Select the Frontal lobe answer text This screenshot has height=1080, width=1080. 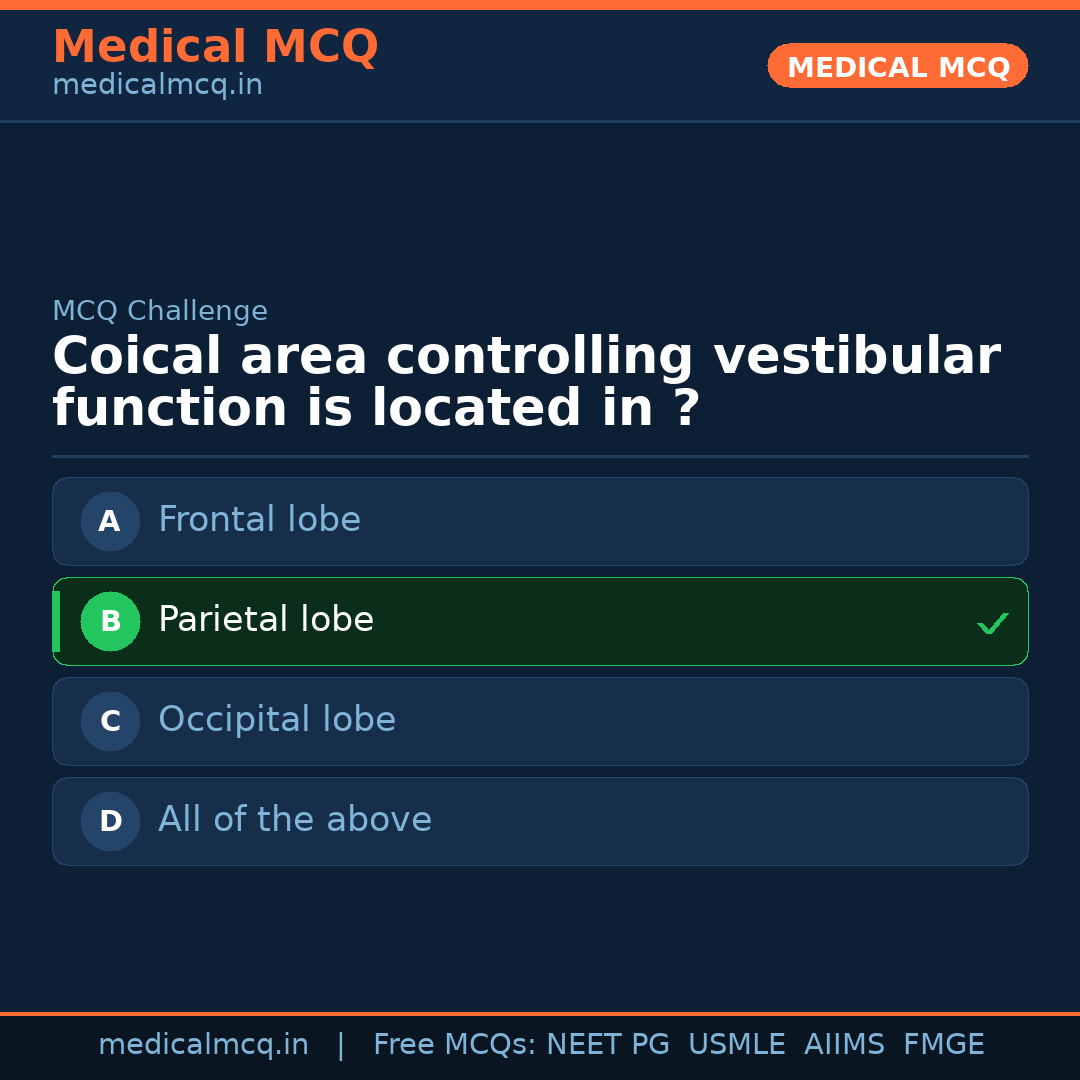[x=259, y=520]
